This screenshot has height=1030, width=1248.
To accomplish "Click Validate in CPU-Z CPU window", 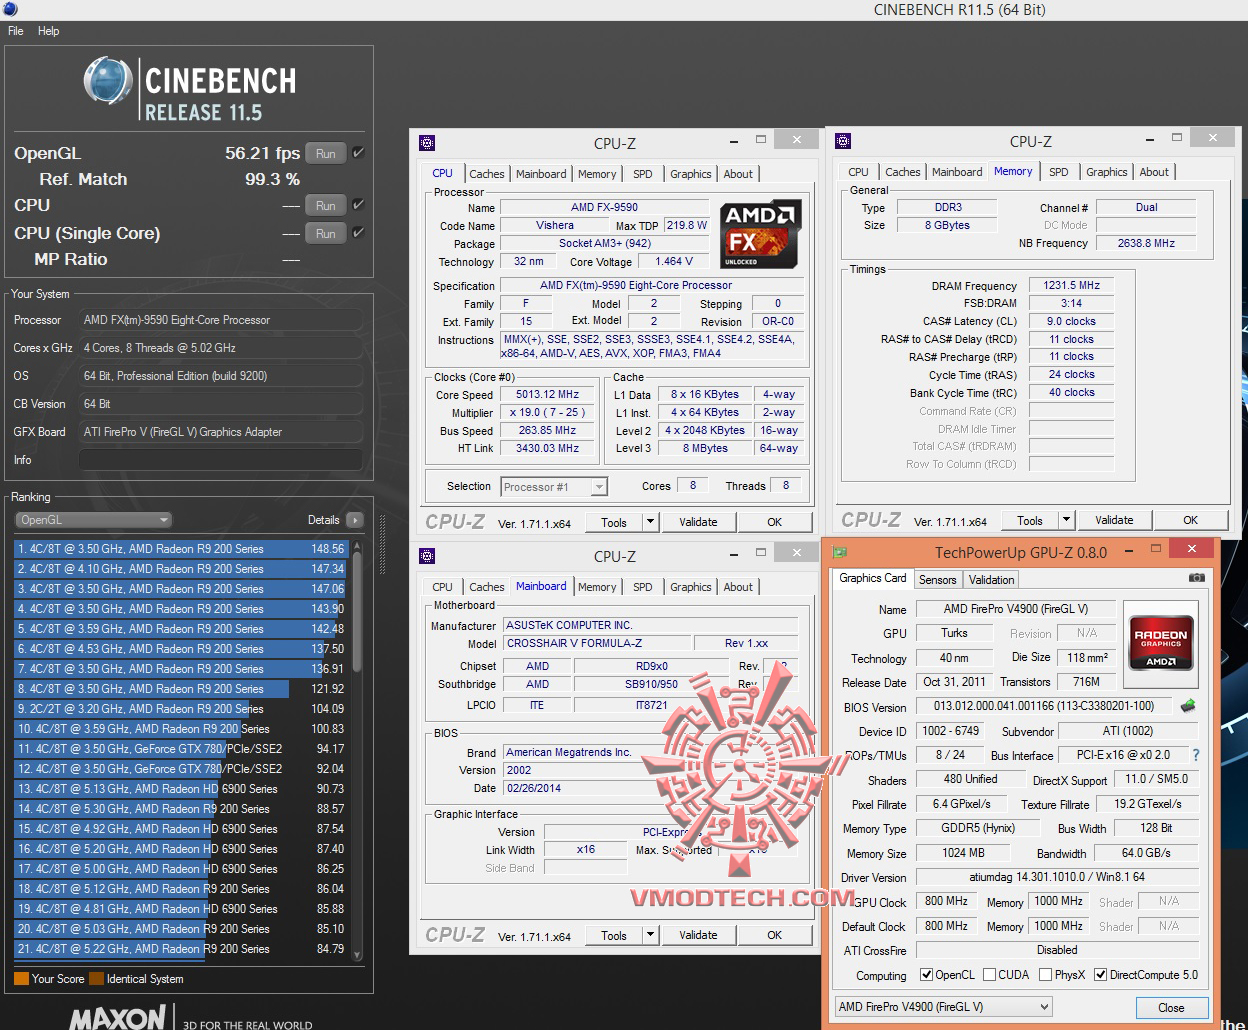I will tap(698, 522).
